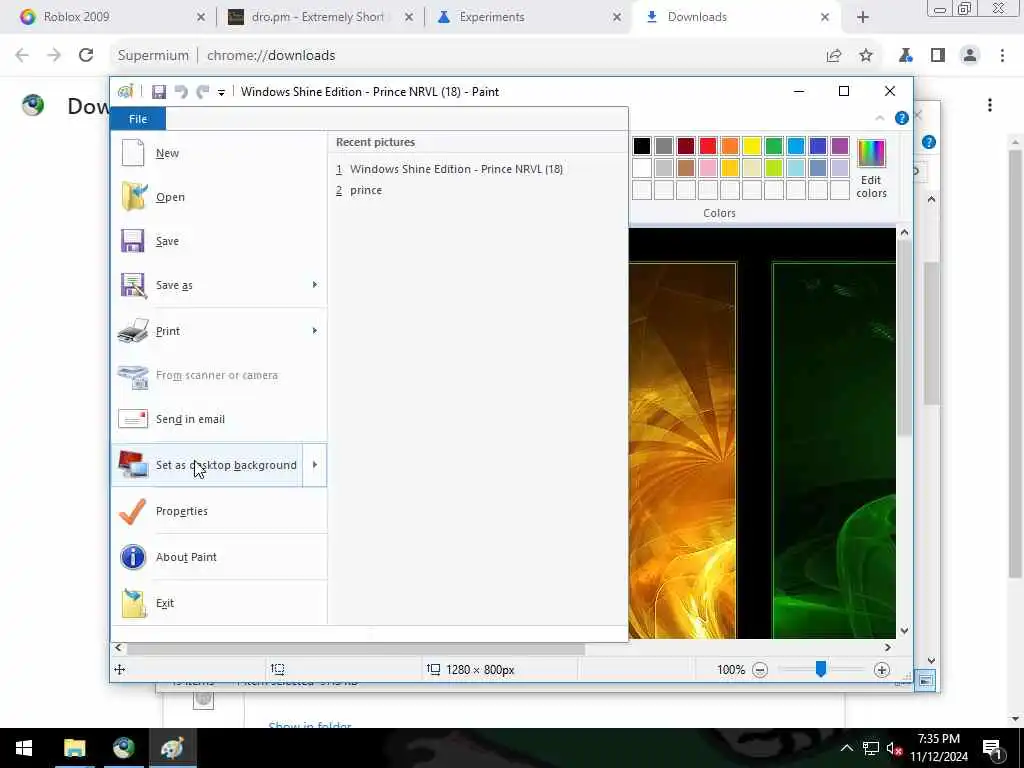Click the Send in email envelope icon
This screenshot has height=768, width=1024.
click(x=133, y=419)
